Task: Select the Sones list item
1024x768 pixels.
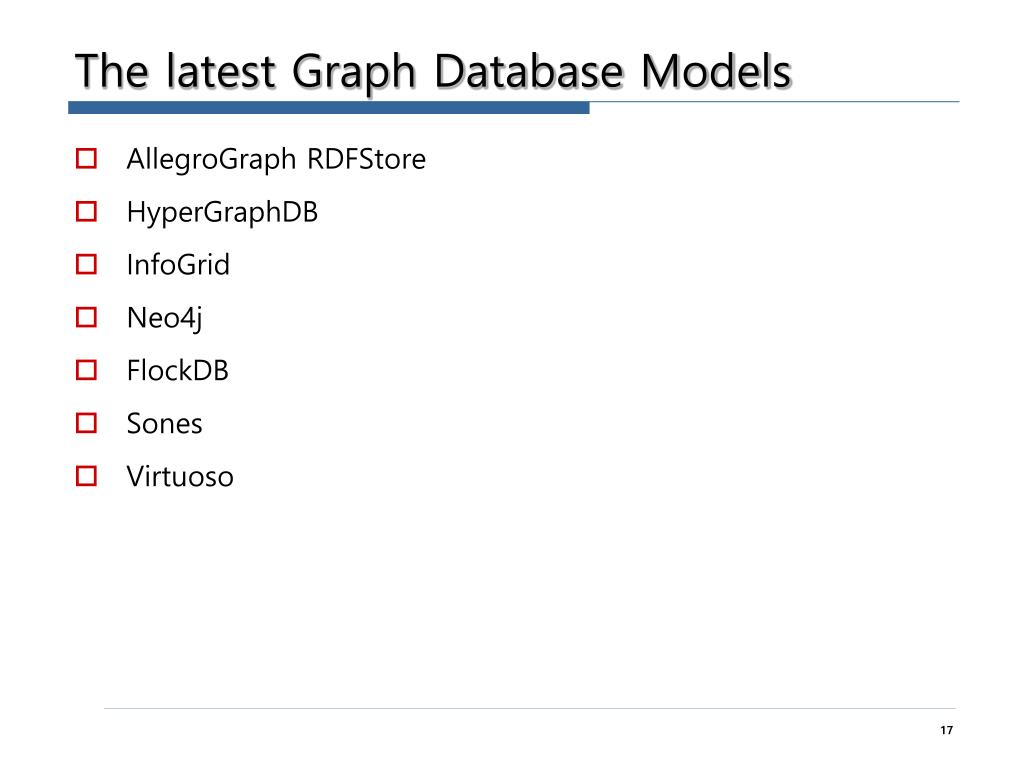Action: (165, 424)
